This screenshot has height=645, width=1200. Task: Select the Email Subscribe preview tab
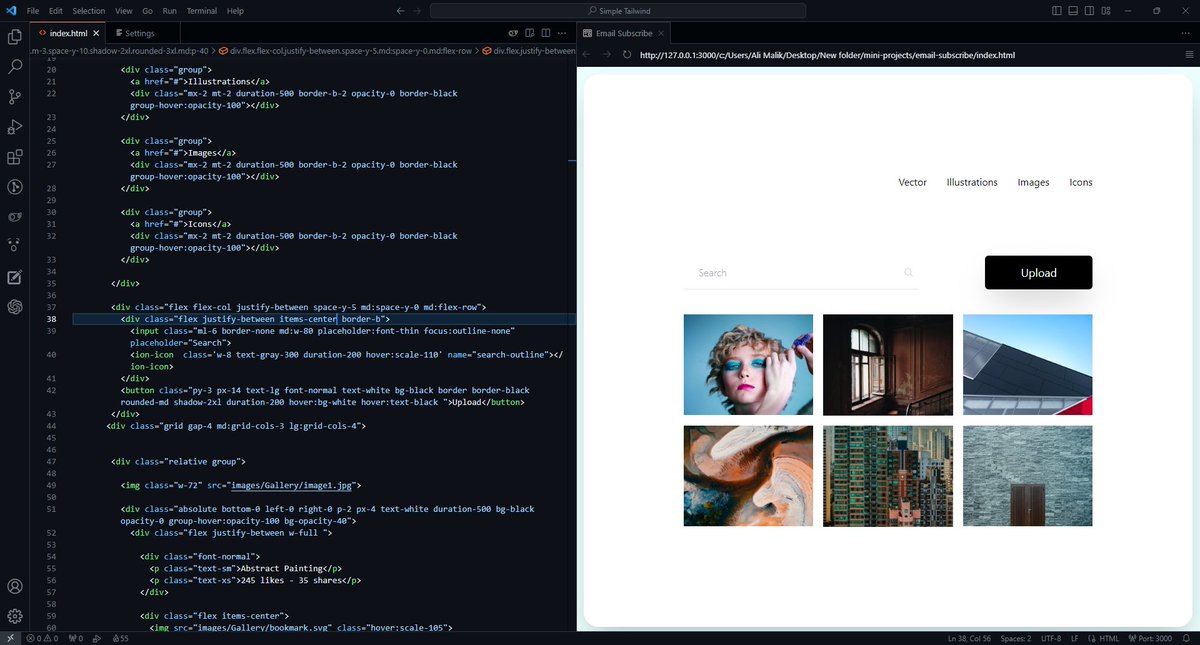coord(622,33)
